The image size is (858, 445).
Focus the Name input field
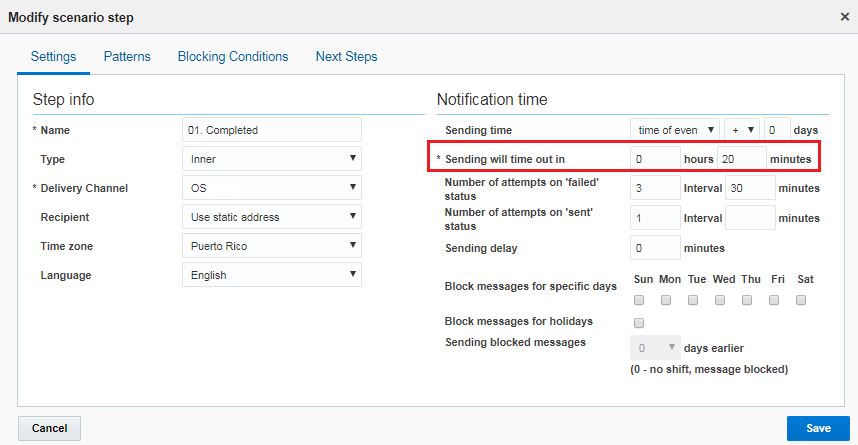[x=272, y=130]
